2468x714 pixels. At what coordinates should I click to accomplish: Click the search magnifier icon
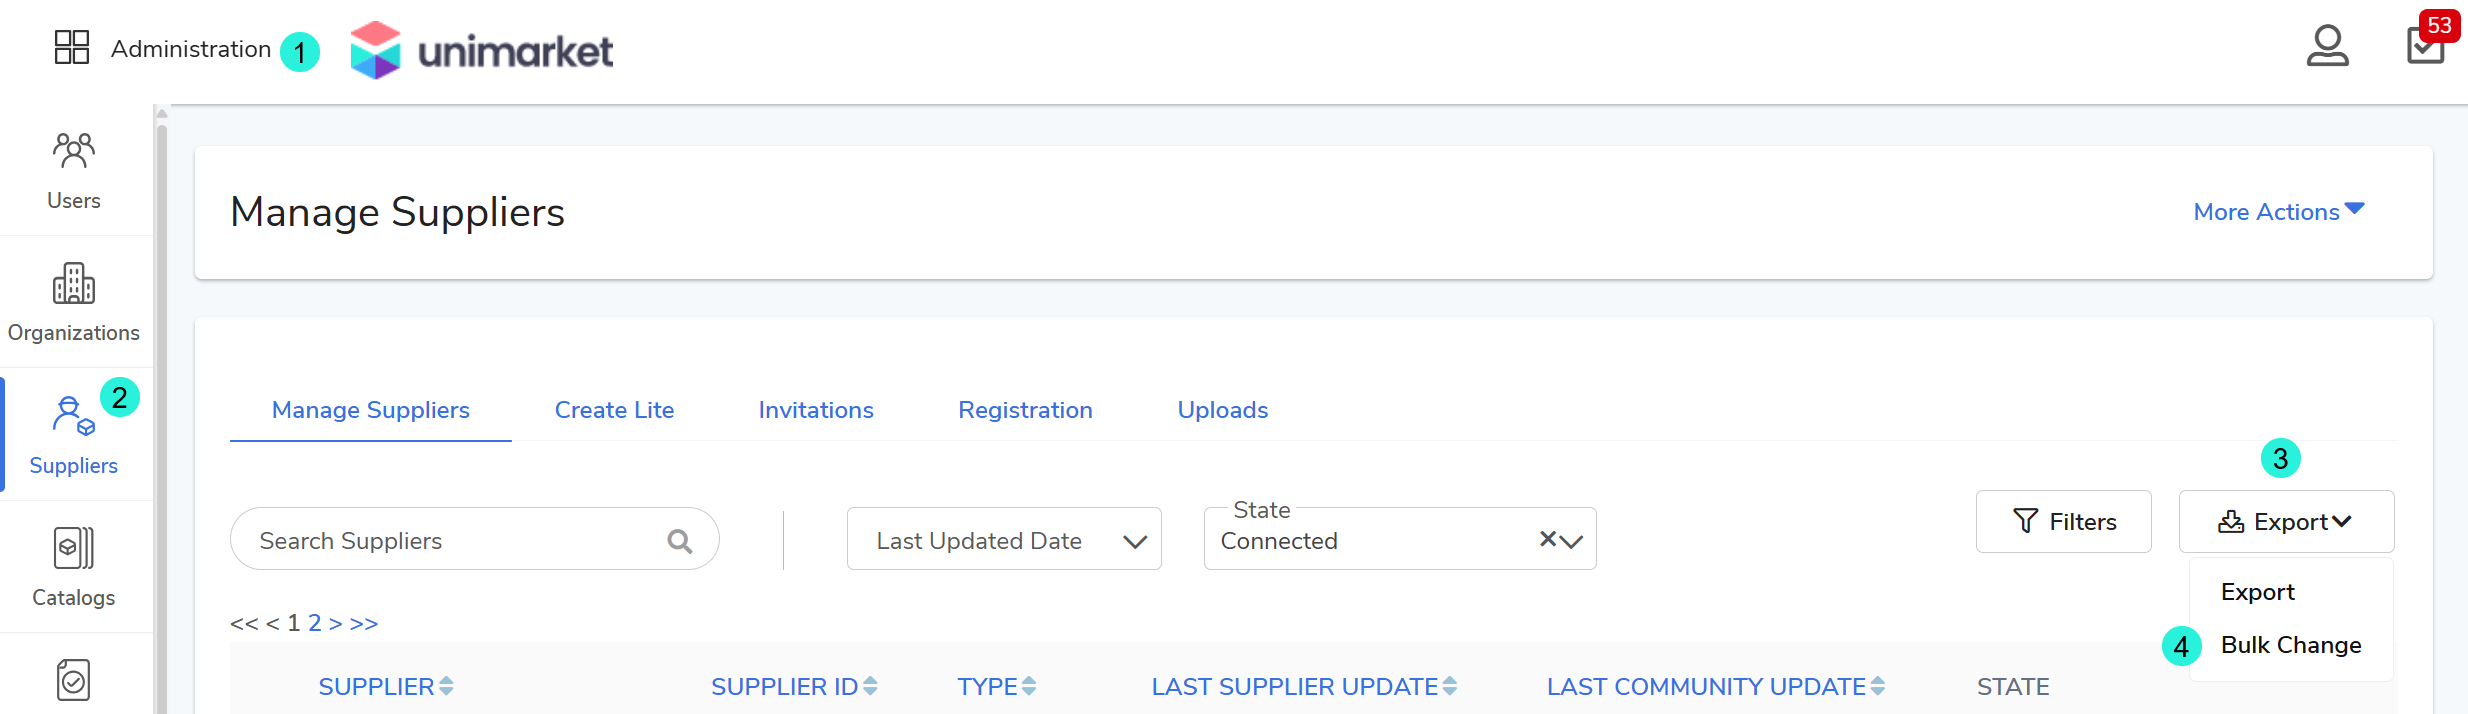coord(680,541)
